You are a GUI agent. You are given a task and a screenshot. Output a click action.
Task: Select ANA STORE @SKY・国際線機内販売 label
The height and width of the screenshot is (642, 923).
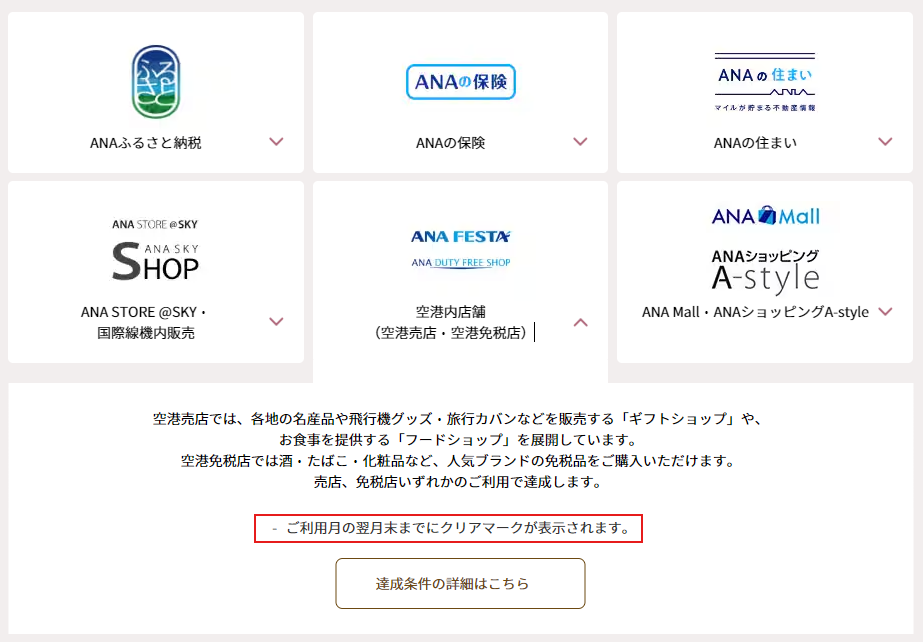[x=145, y=322]
